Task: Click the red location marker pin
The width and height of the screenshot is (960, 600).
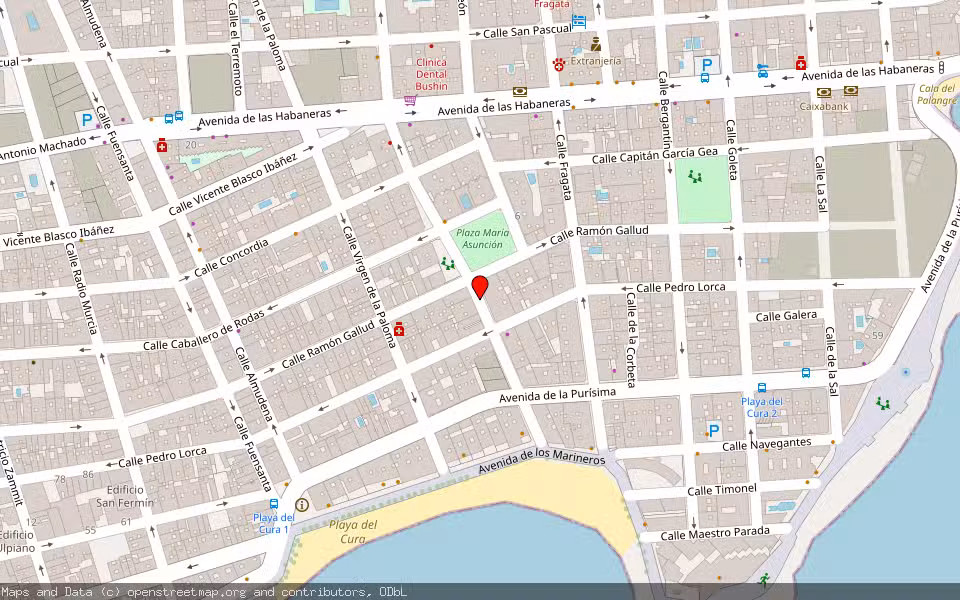Action: point(480,287)
